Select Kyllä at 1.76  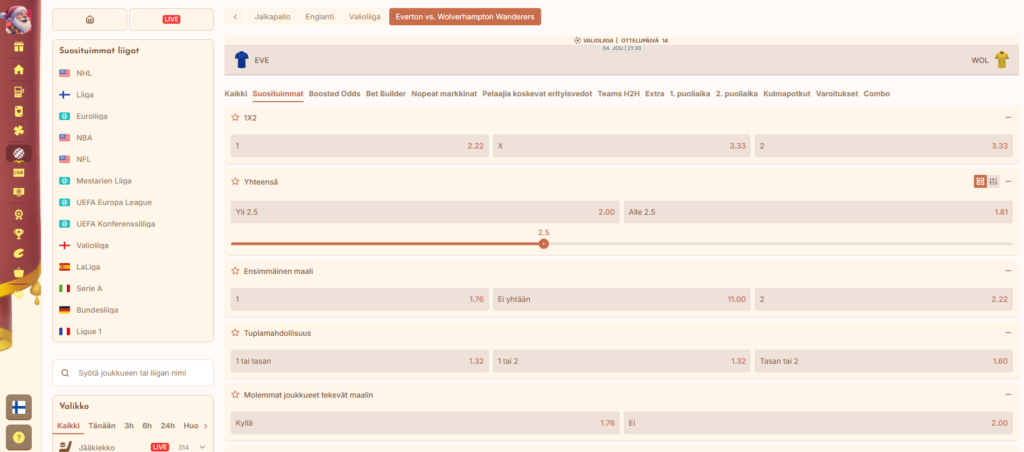tap(425, 423)
